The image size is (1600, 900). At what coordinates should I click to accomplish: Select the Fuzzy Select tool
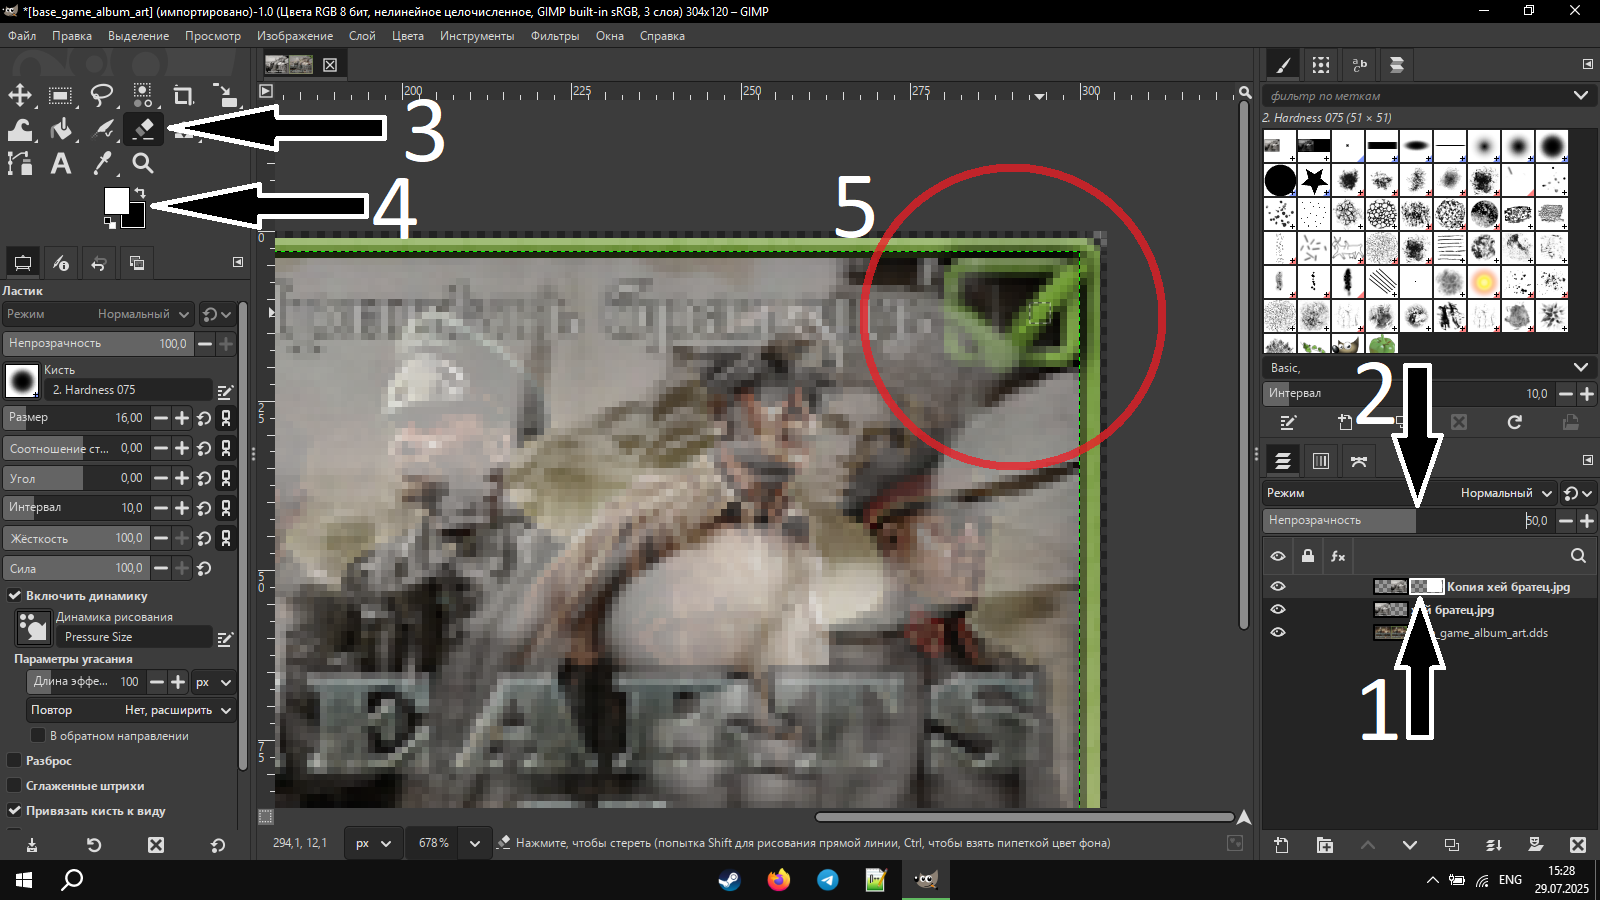143,95
